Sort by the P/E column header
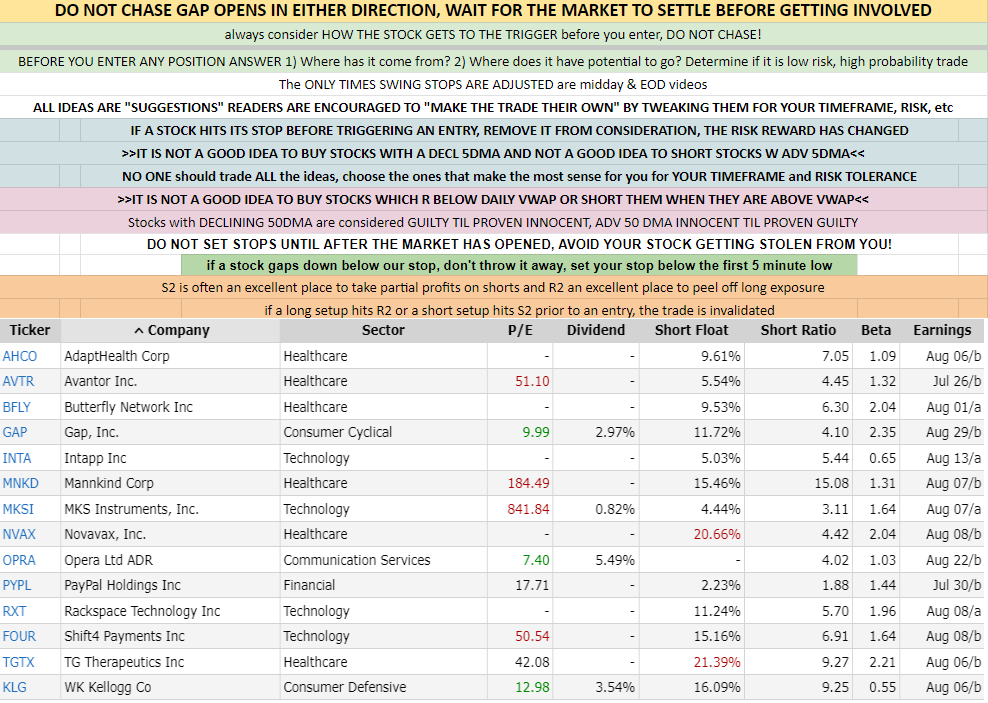Screen dimensions: 988x703 click(x=520, y=330)
